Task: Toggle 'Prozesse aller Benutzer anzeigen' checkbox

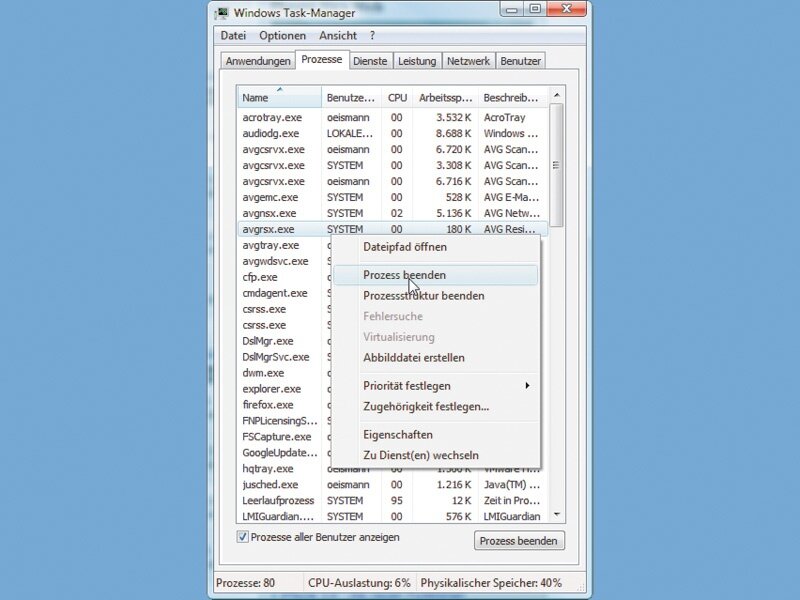Action: tap(242, 537)
